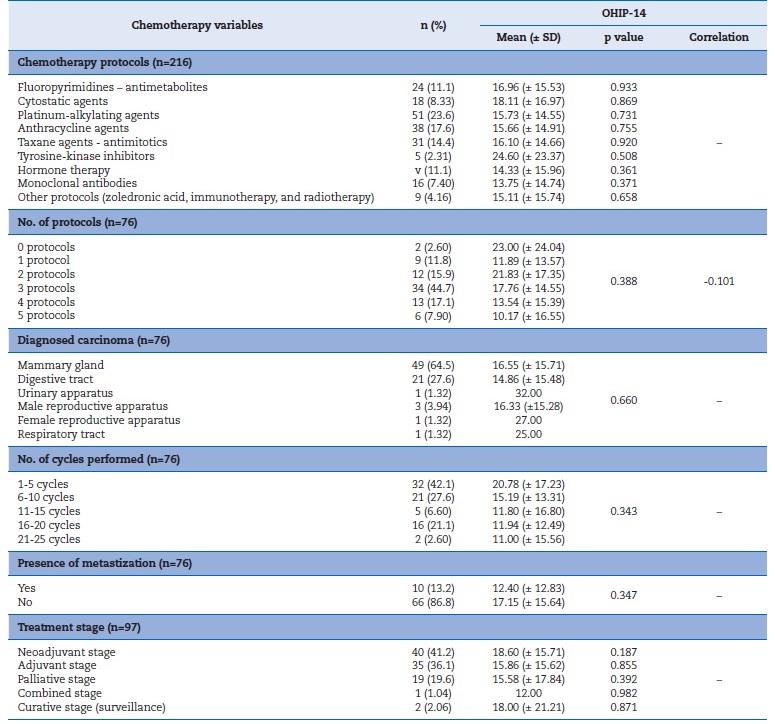Click the "Mammary gland" row label
This screenshot has height=724, width=775.
point(60,366)
